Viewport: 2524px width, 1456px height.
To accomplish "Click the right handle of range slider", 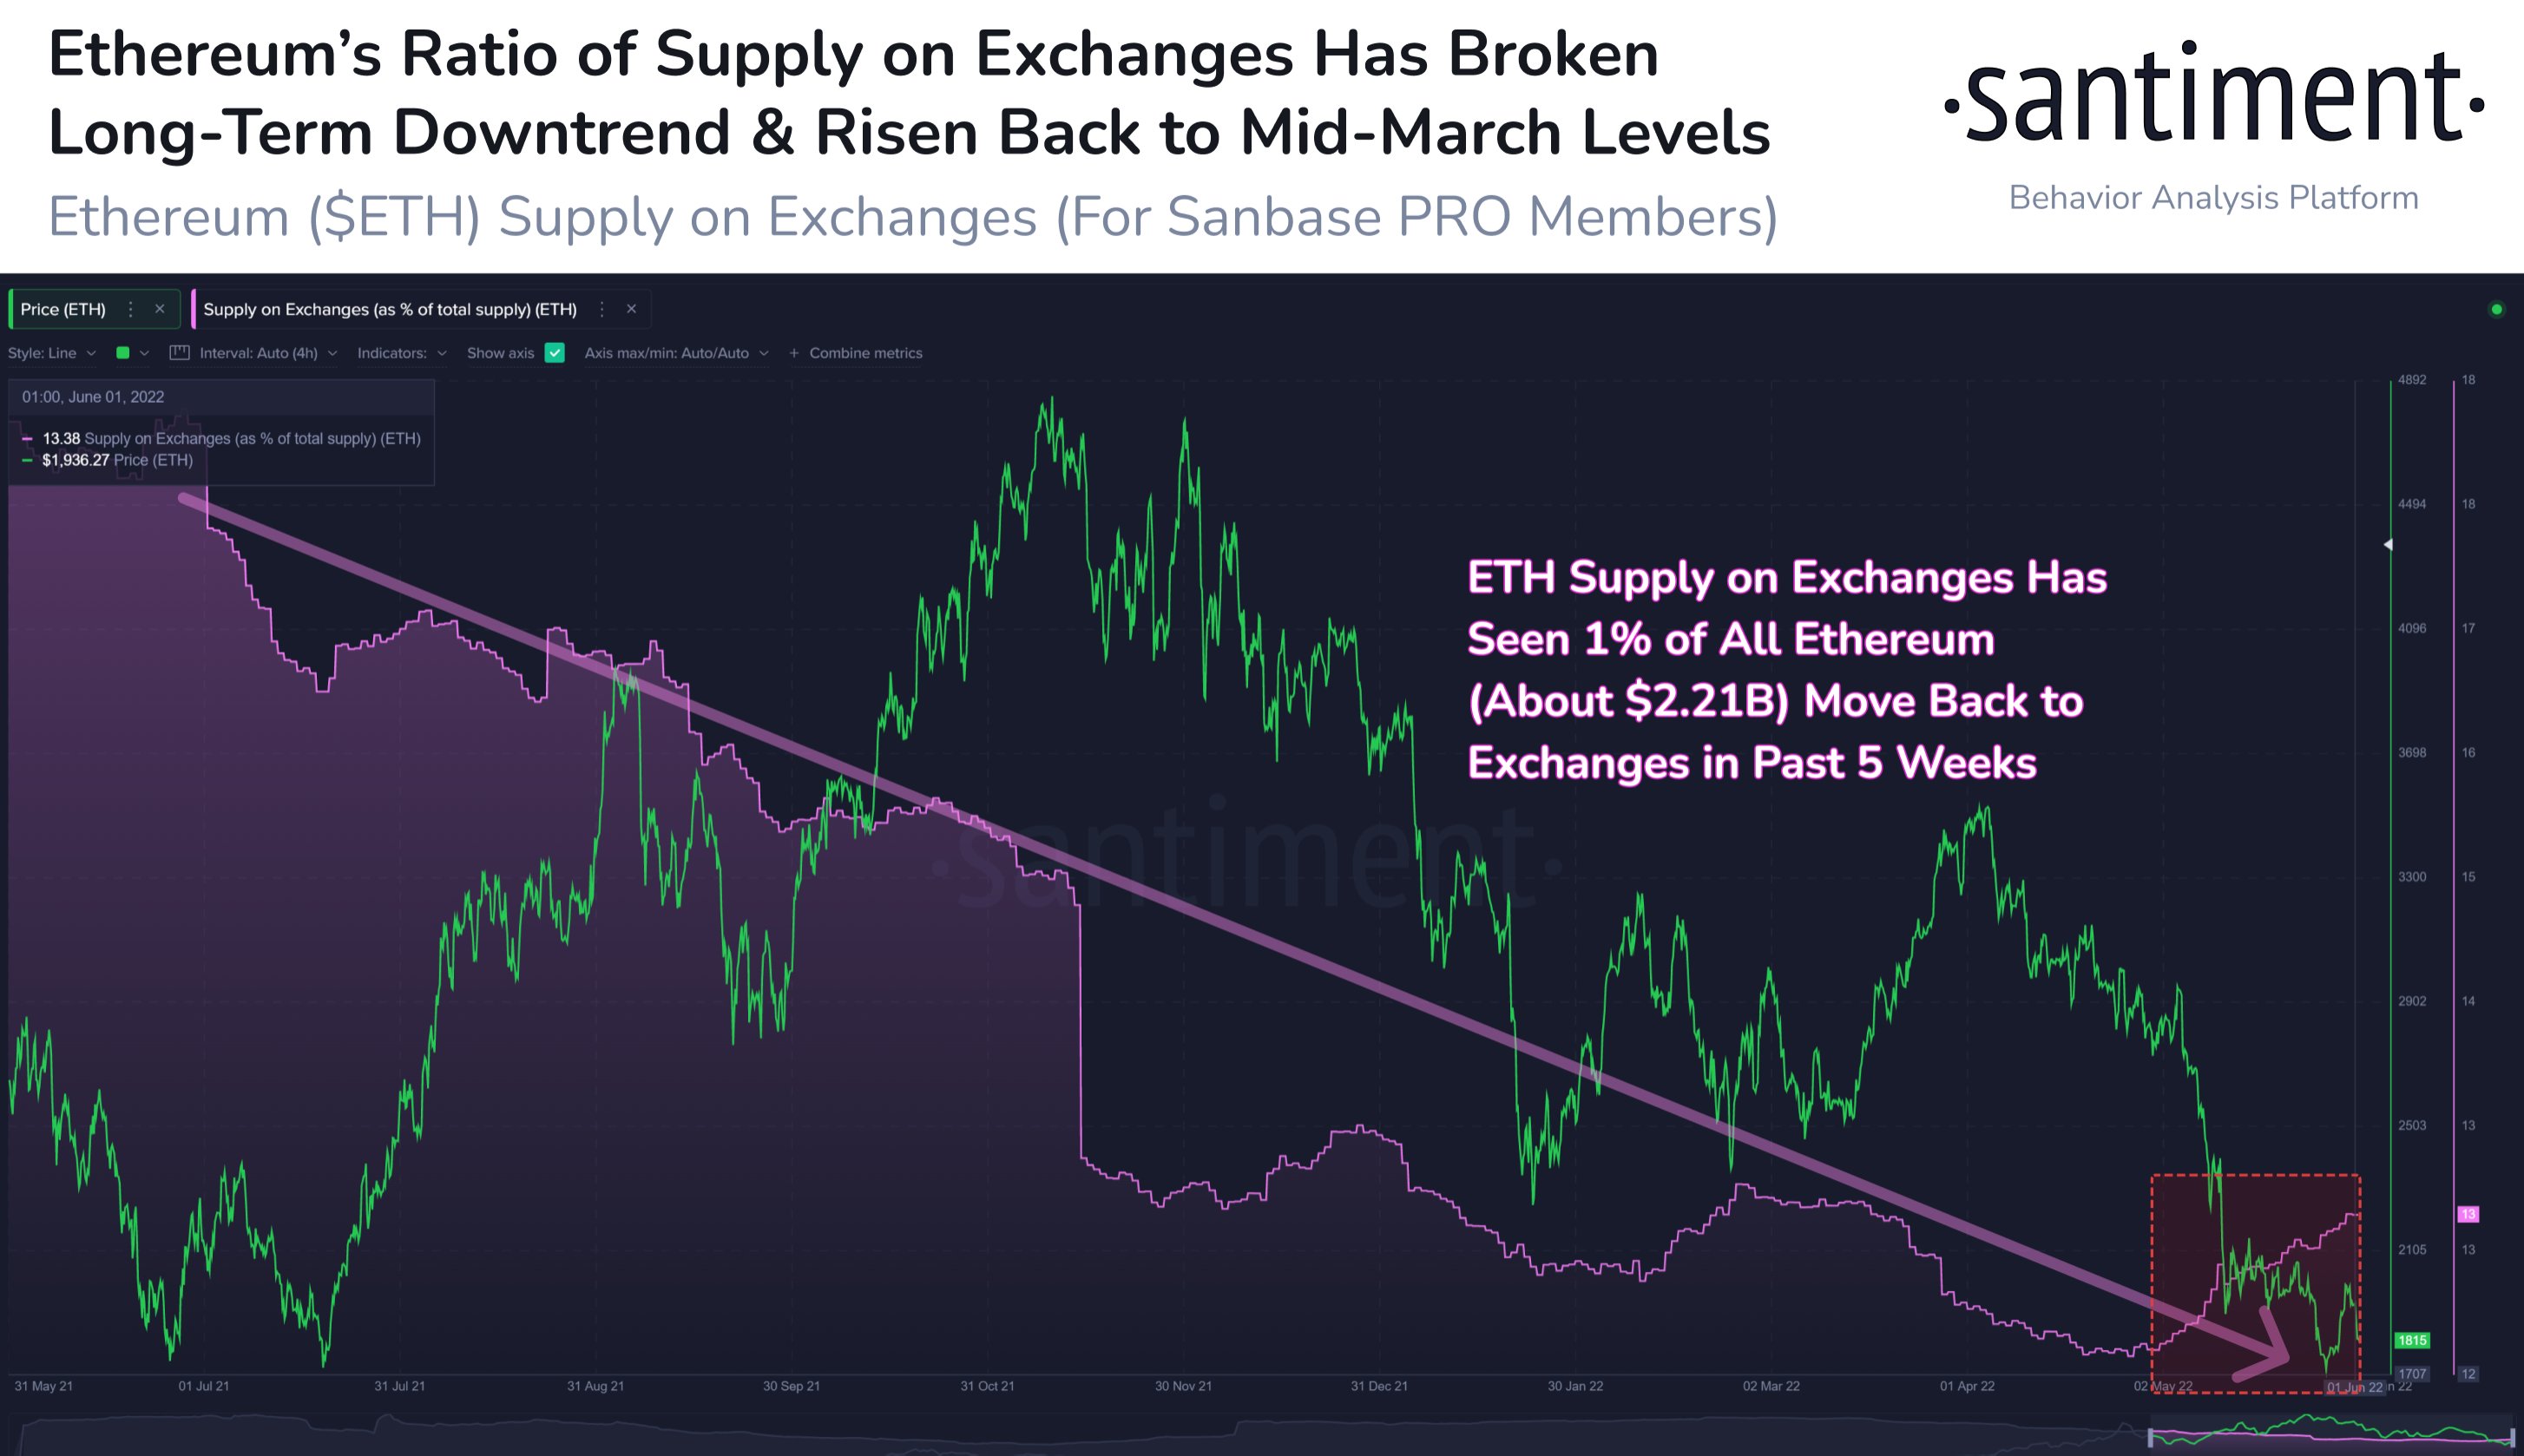I will coord(2512,1438).
